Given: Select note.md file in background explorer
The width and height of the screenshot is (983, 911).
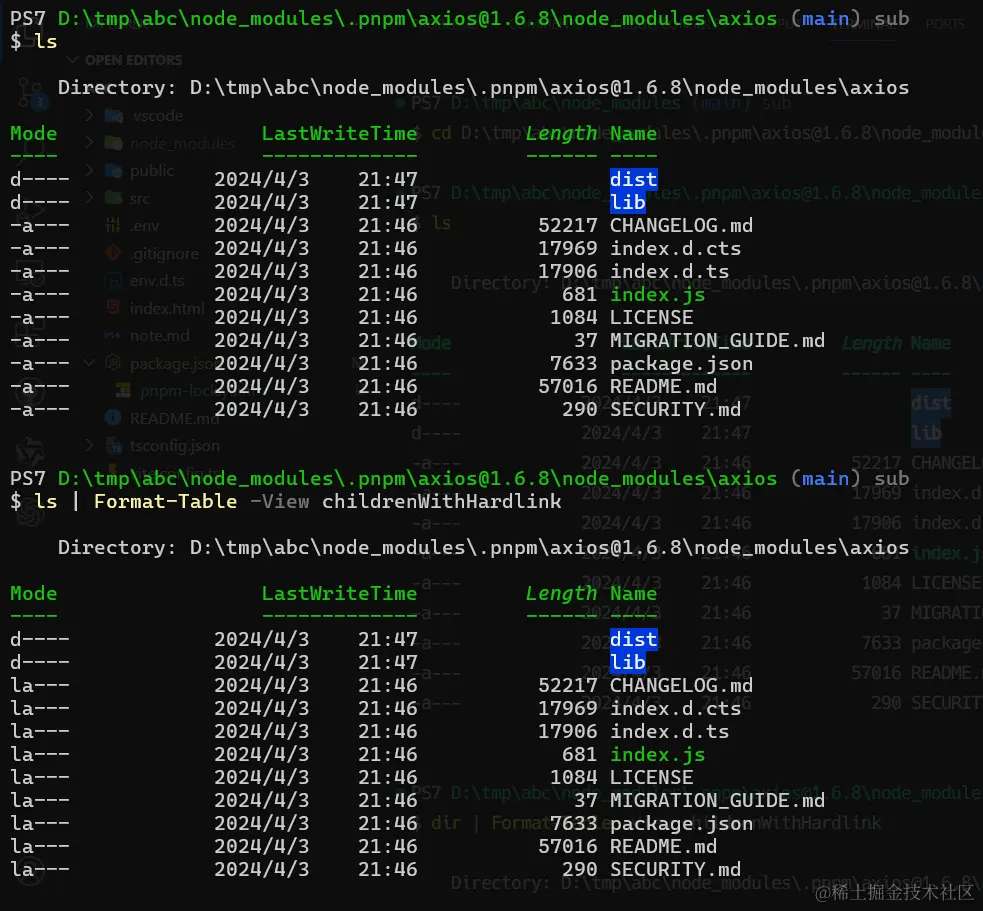Looking at the screenshot, I should click(159, 335).
